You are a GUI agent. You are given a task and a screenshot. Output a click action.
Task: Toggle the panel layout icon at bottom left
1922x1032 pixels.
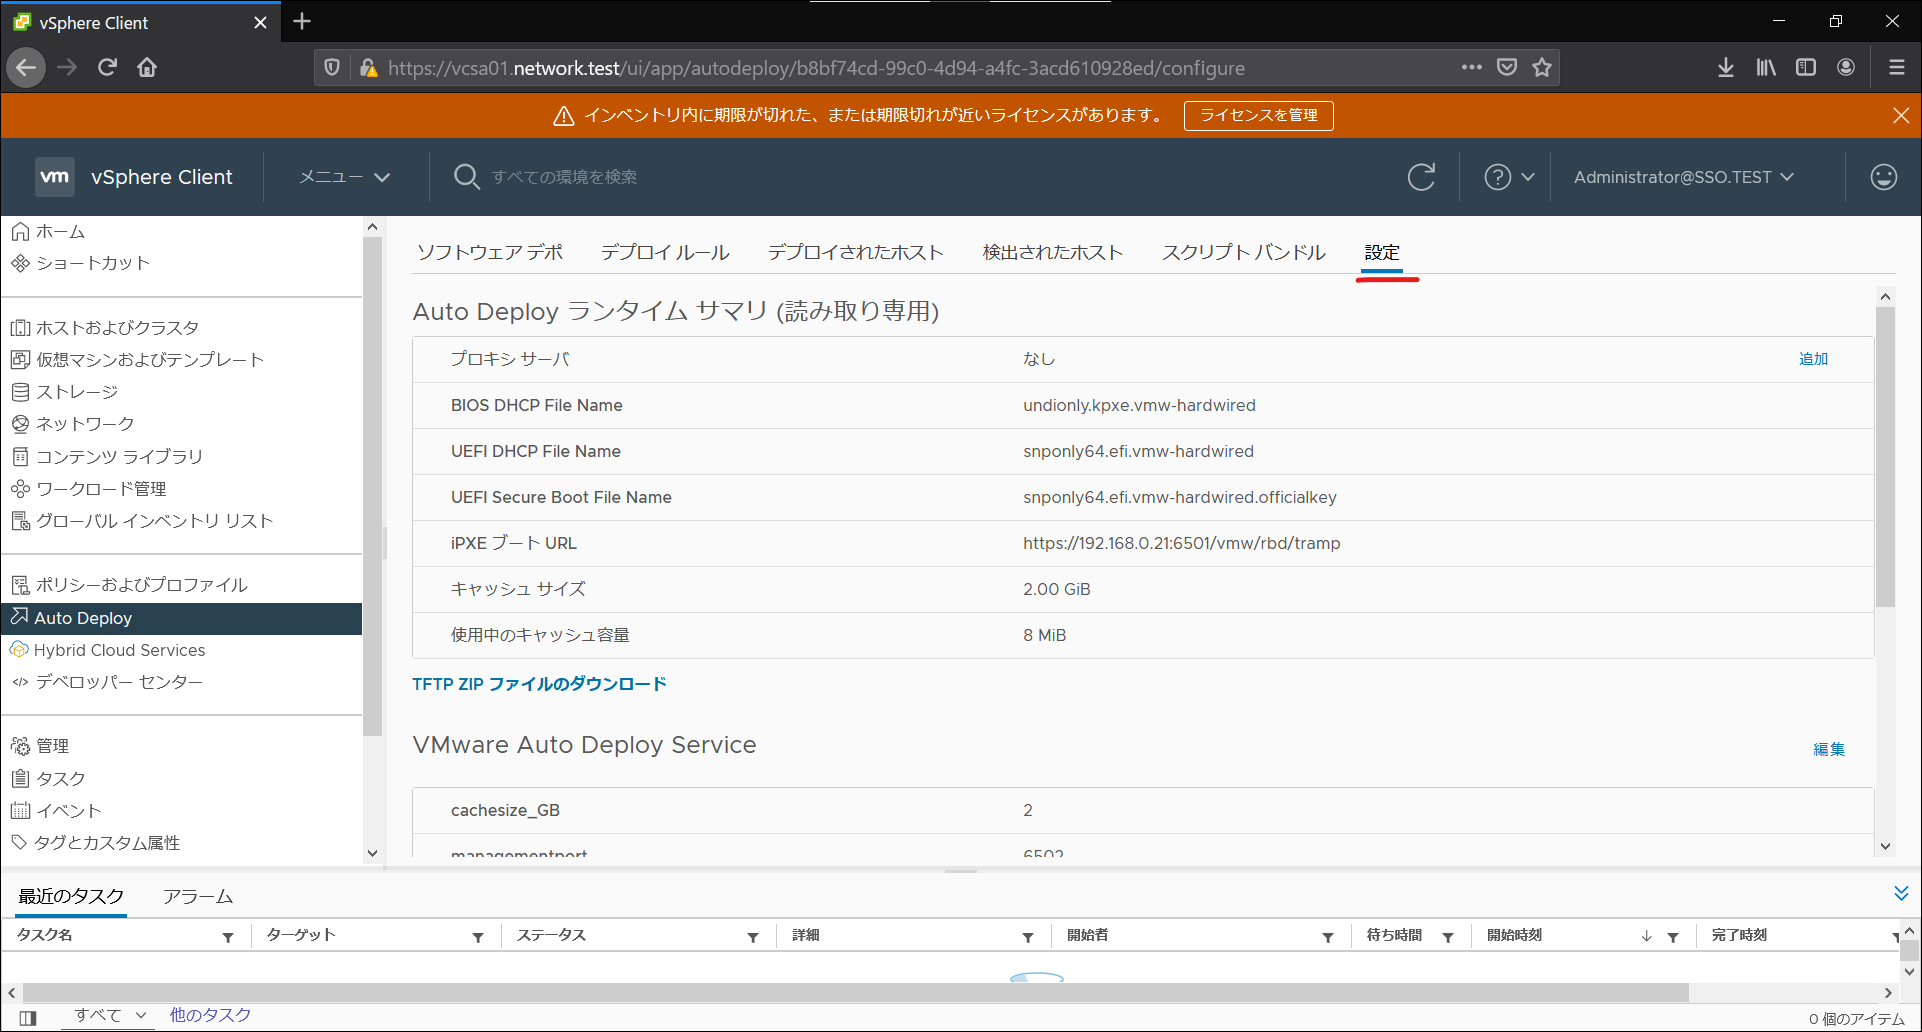point(28,1018)
